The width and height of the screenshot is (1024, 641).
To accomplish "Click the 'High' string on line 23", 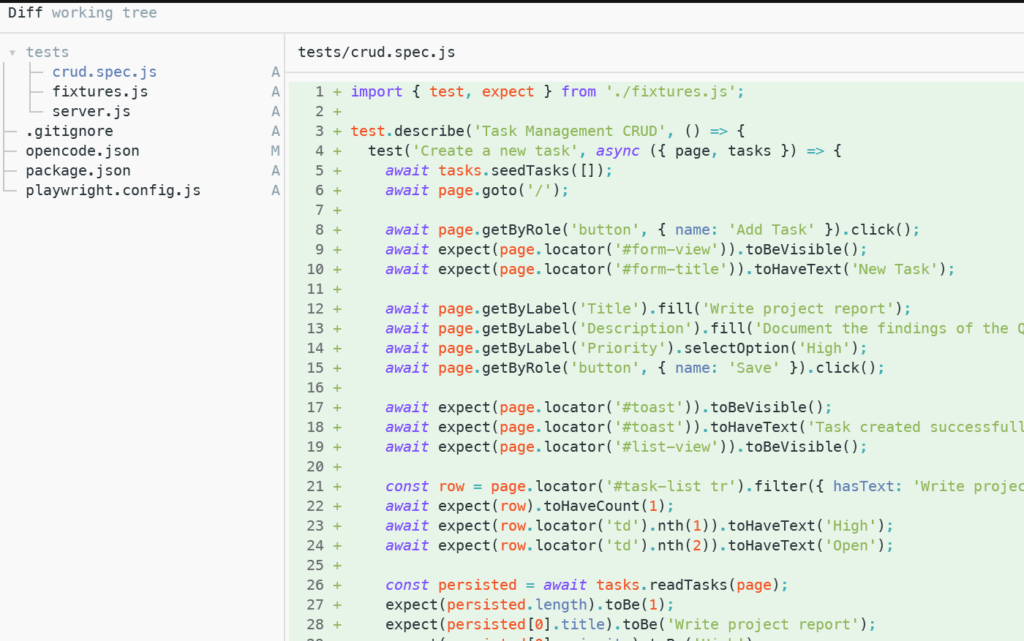I will pos(850,525).
